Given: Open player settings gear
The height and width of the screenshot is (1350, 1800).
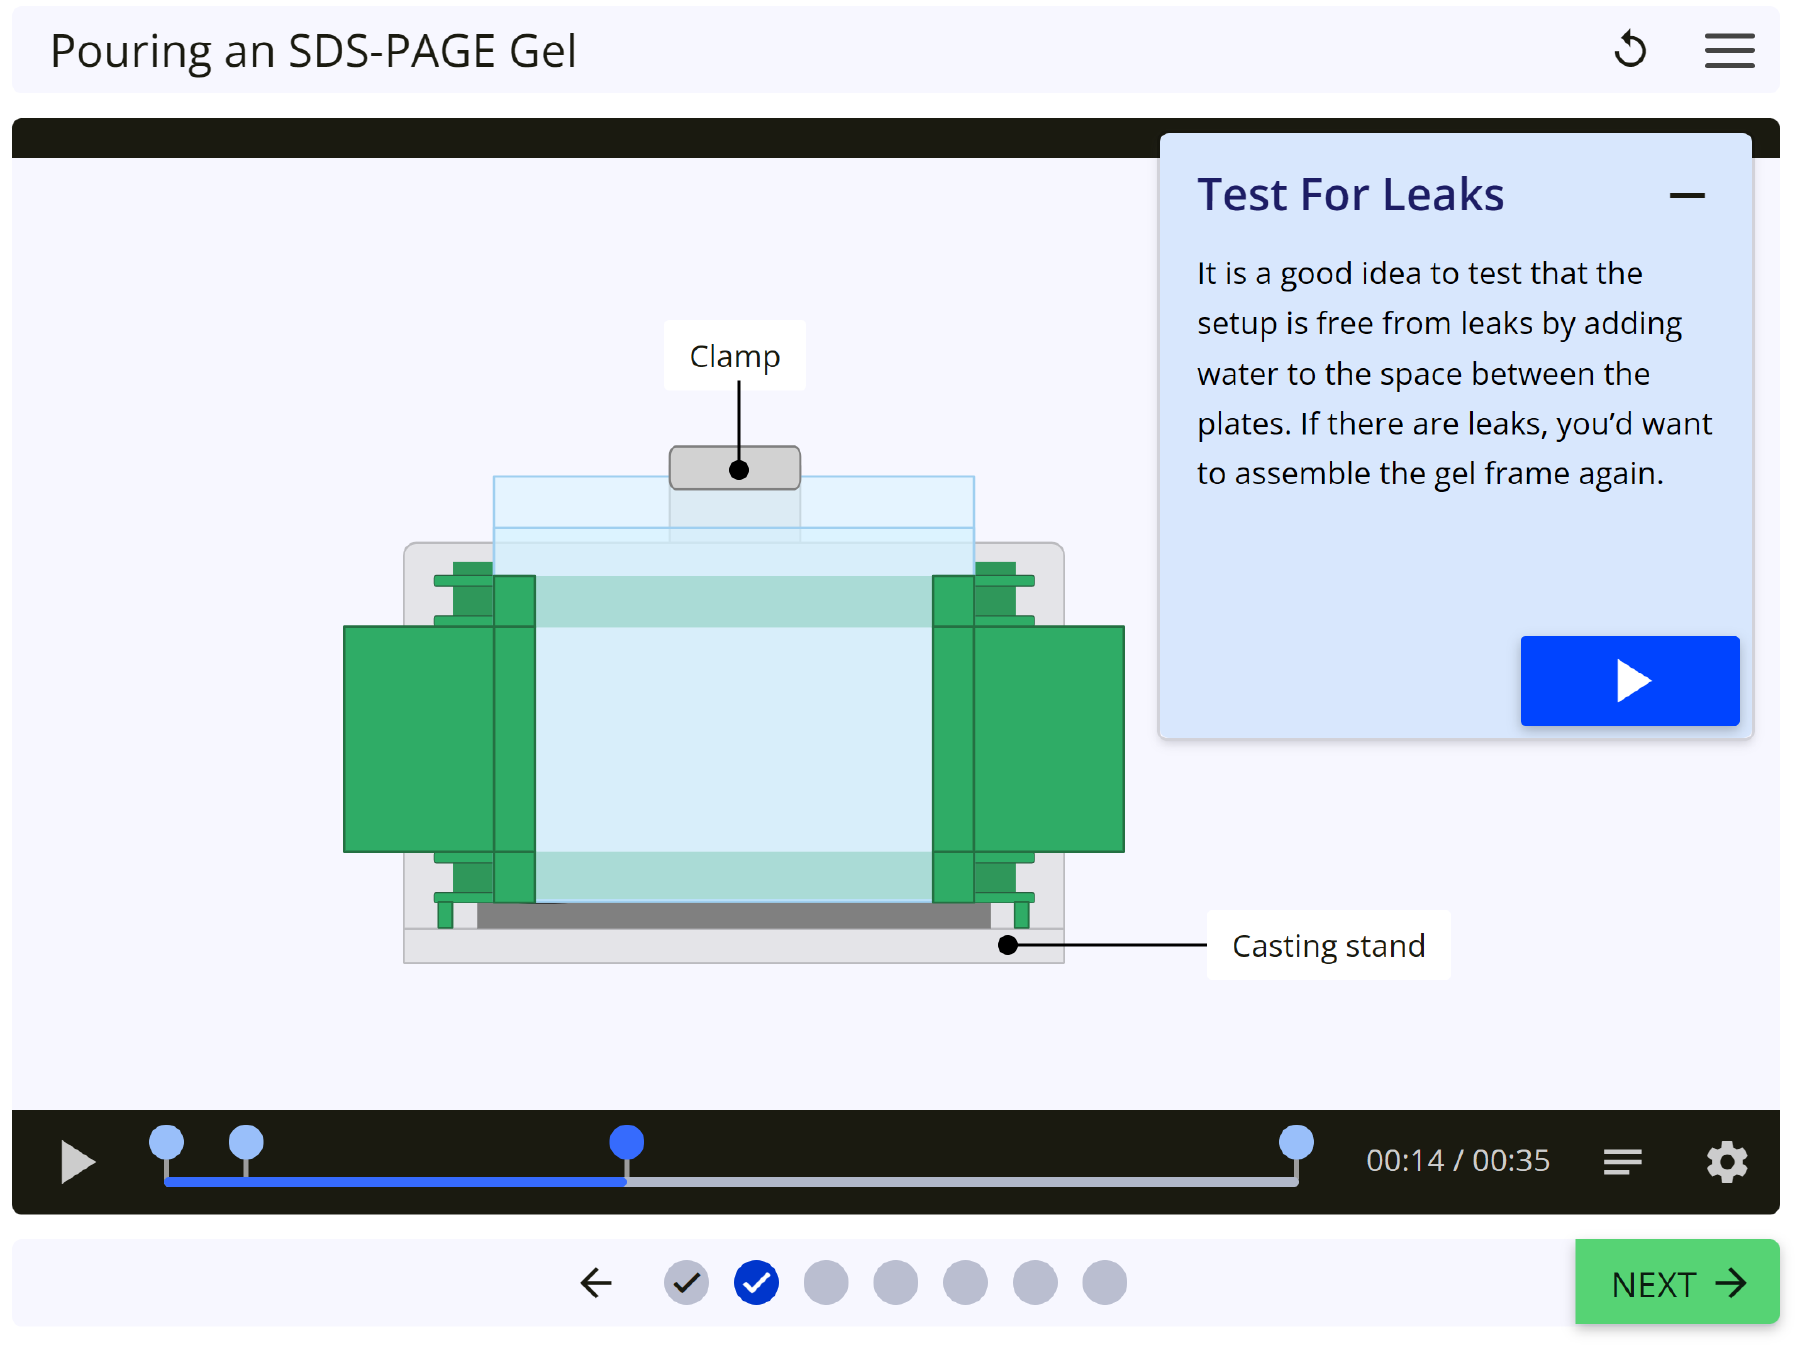Looking at the screenshot, I should 1727,1162.
